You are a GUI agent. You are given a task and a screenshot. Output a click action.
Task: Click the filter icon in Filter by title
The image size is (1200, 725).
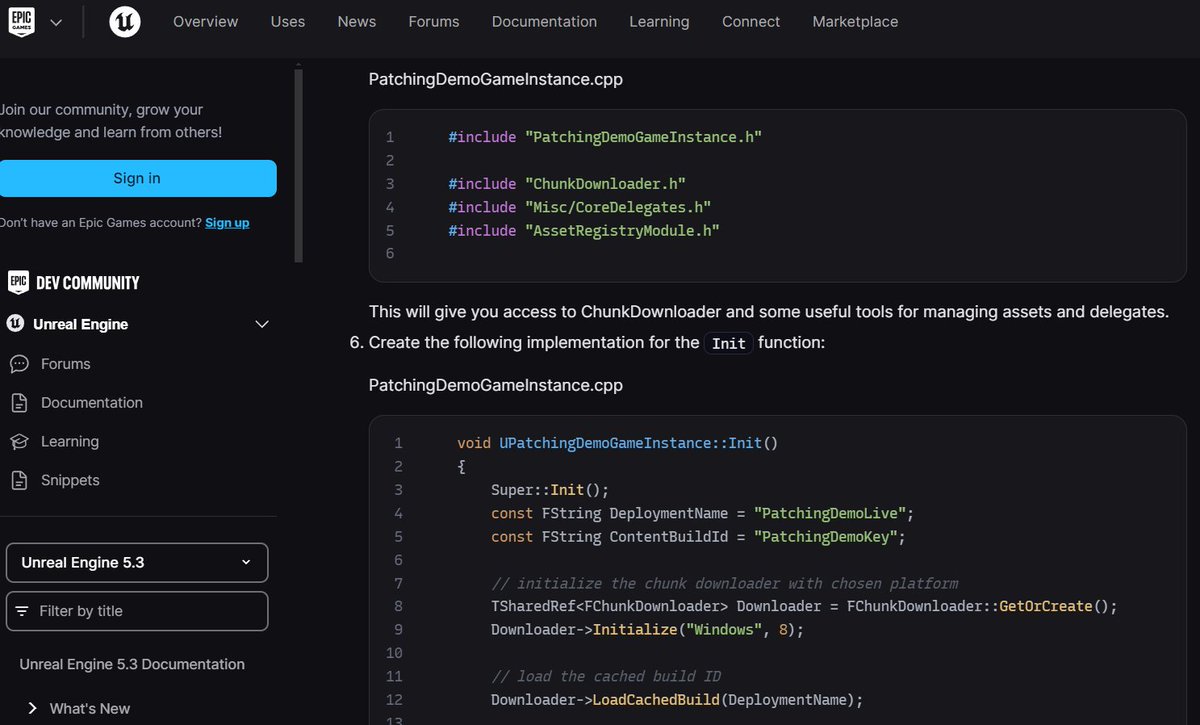[23, 611]
